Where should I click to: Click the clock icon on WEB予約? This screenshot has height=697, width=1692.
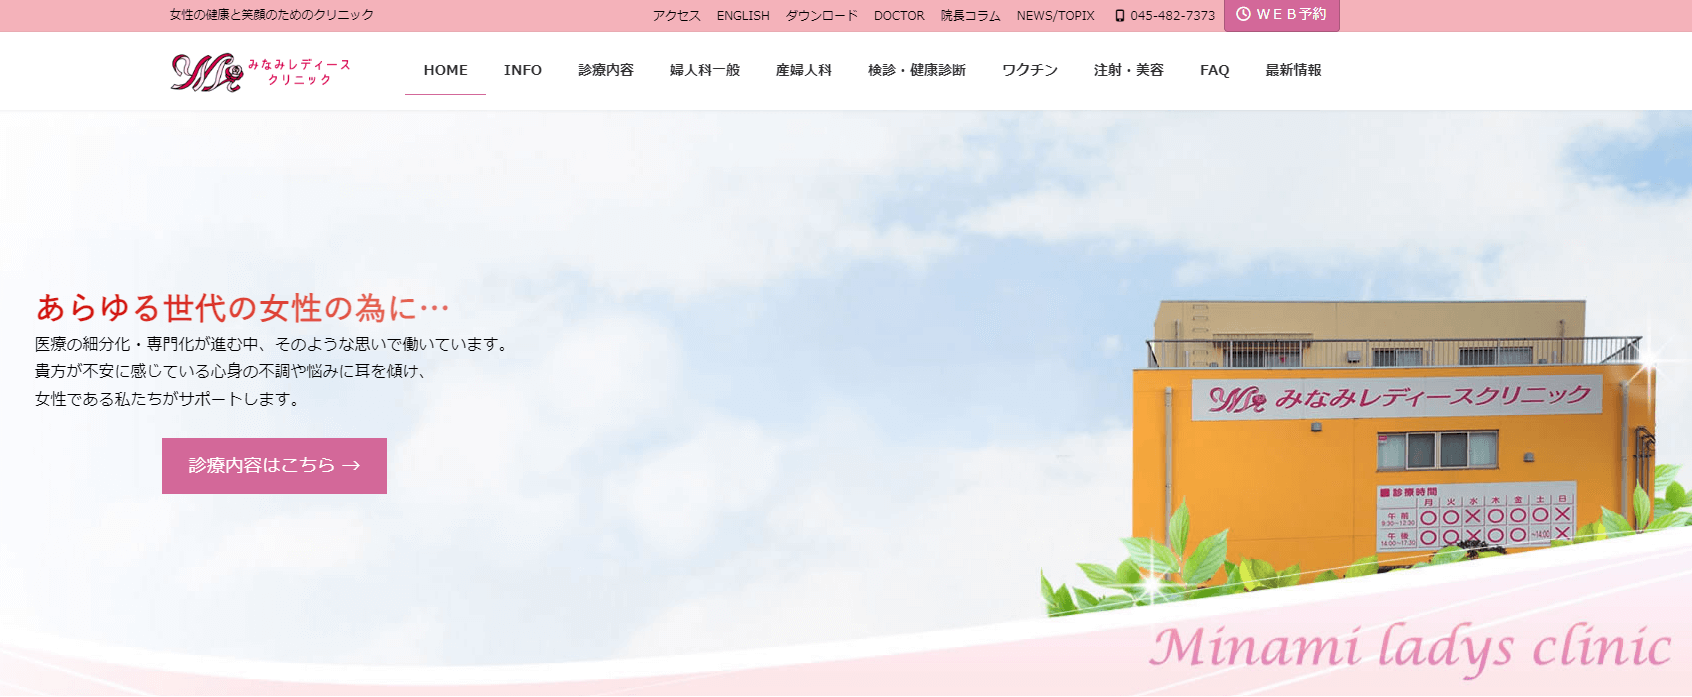click(x=1243, y=14)
